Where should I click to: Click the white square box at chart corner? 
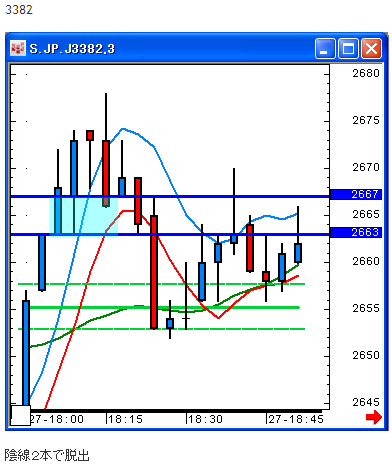(x=20, y=415)
